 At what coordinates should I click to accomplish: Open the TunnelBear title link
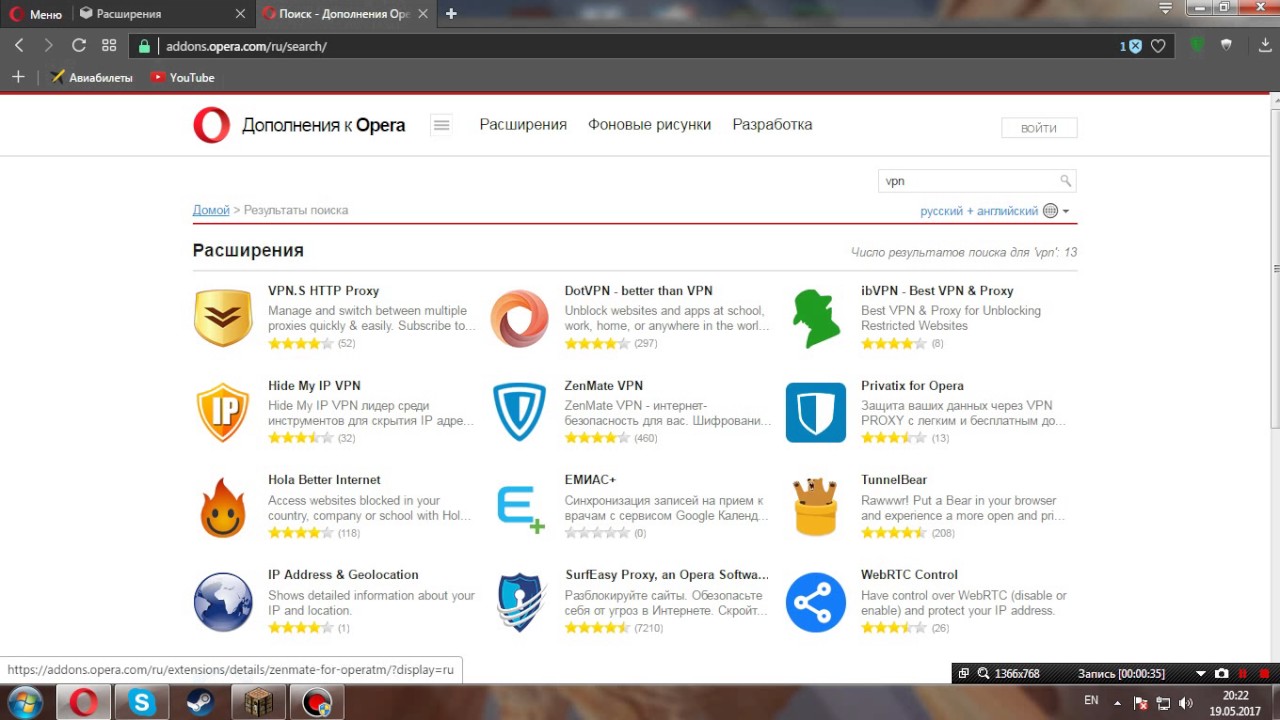coord(894,480)
